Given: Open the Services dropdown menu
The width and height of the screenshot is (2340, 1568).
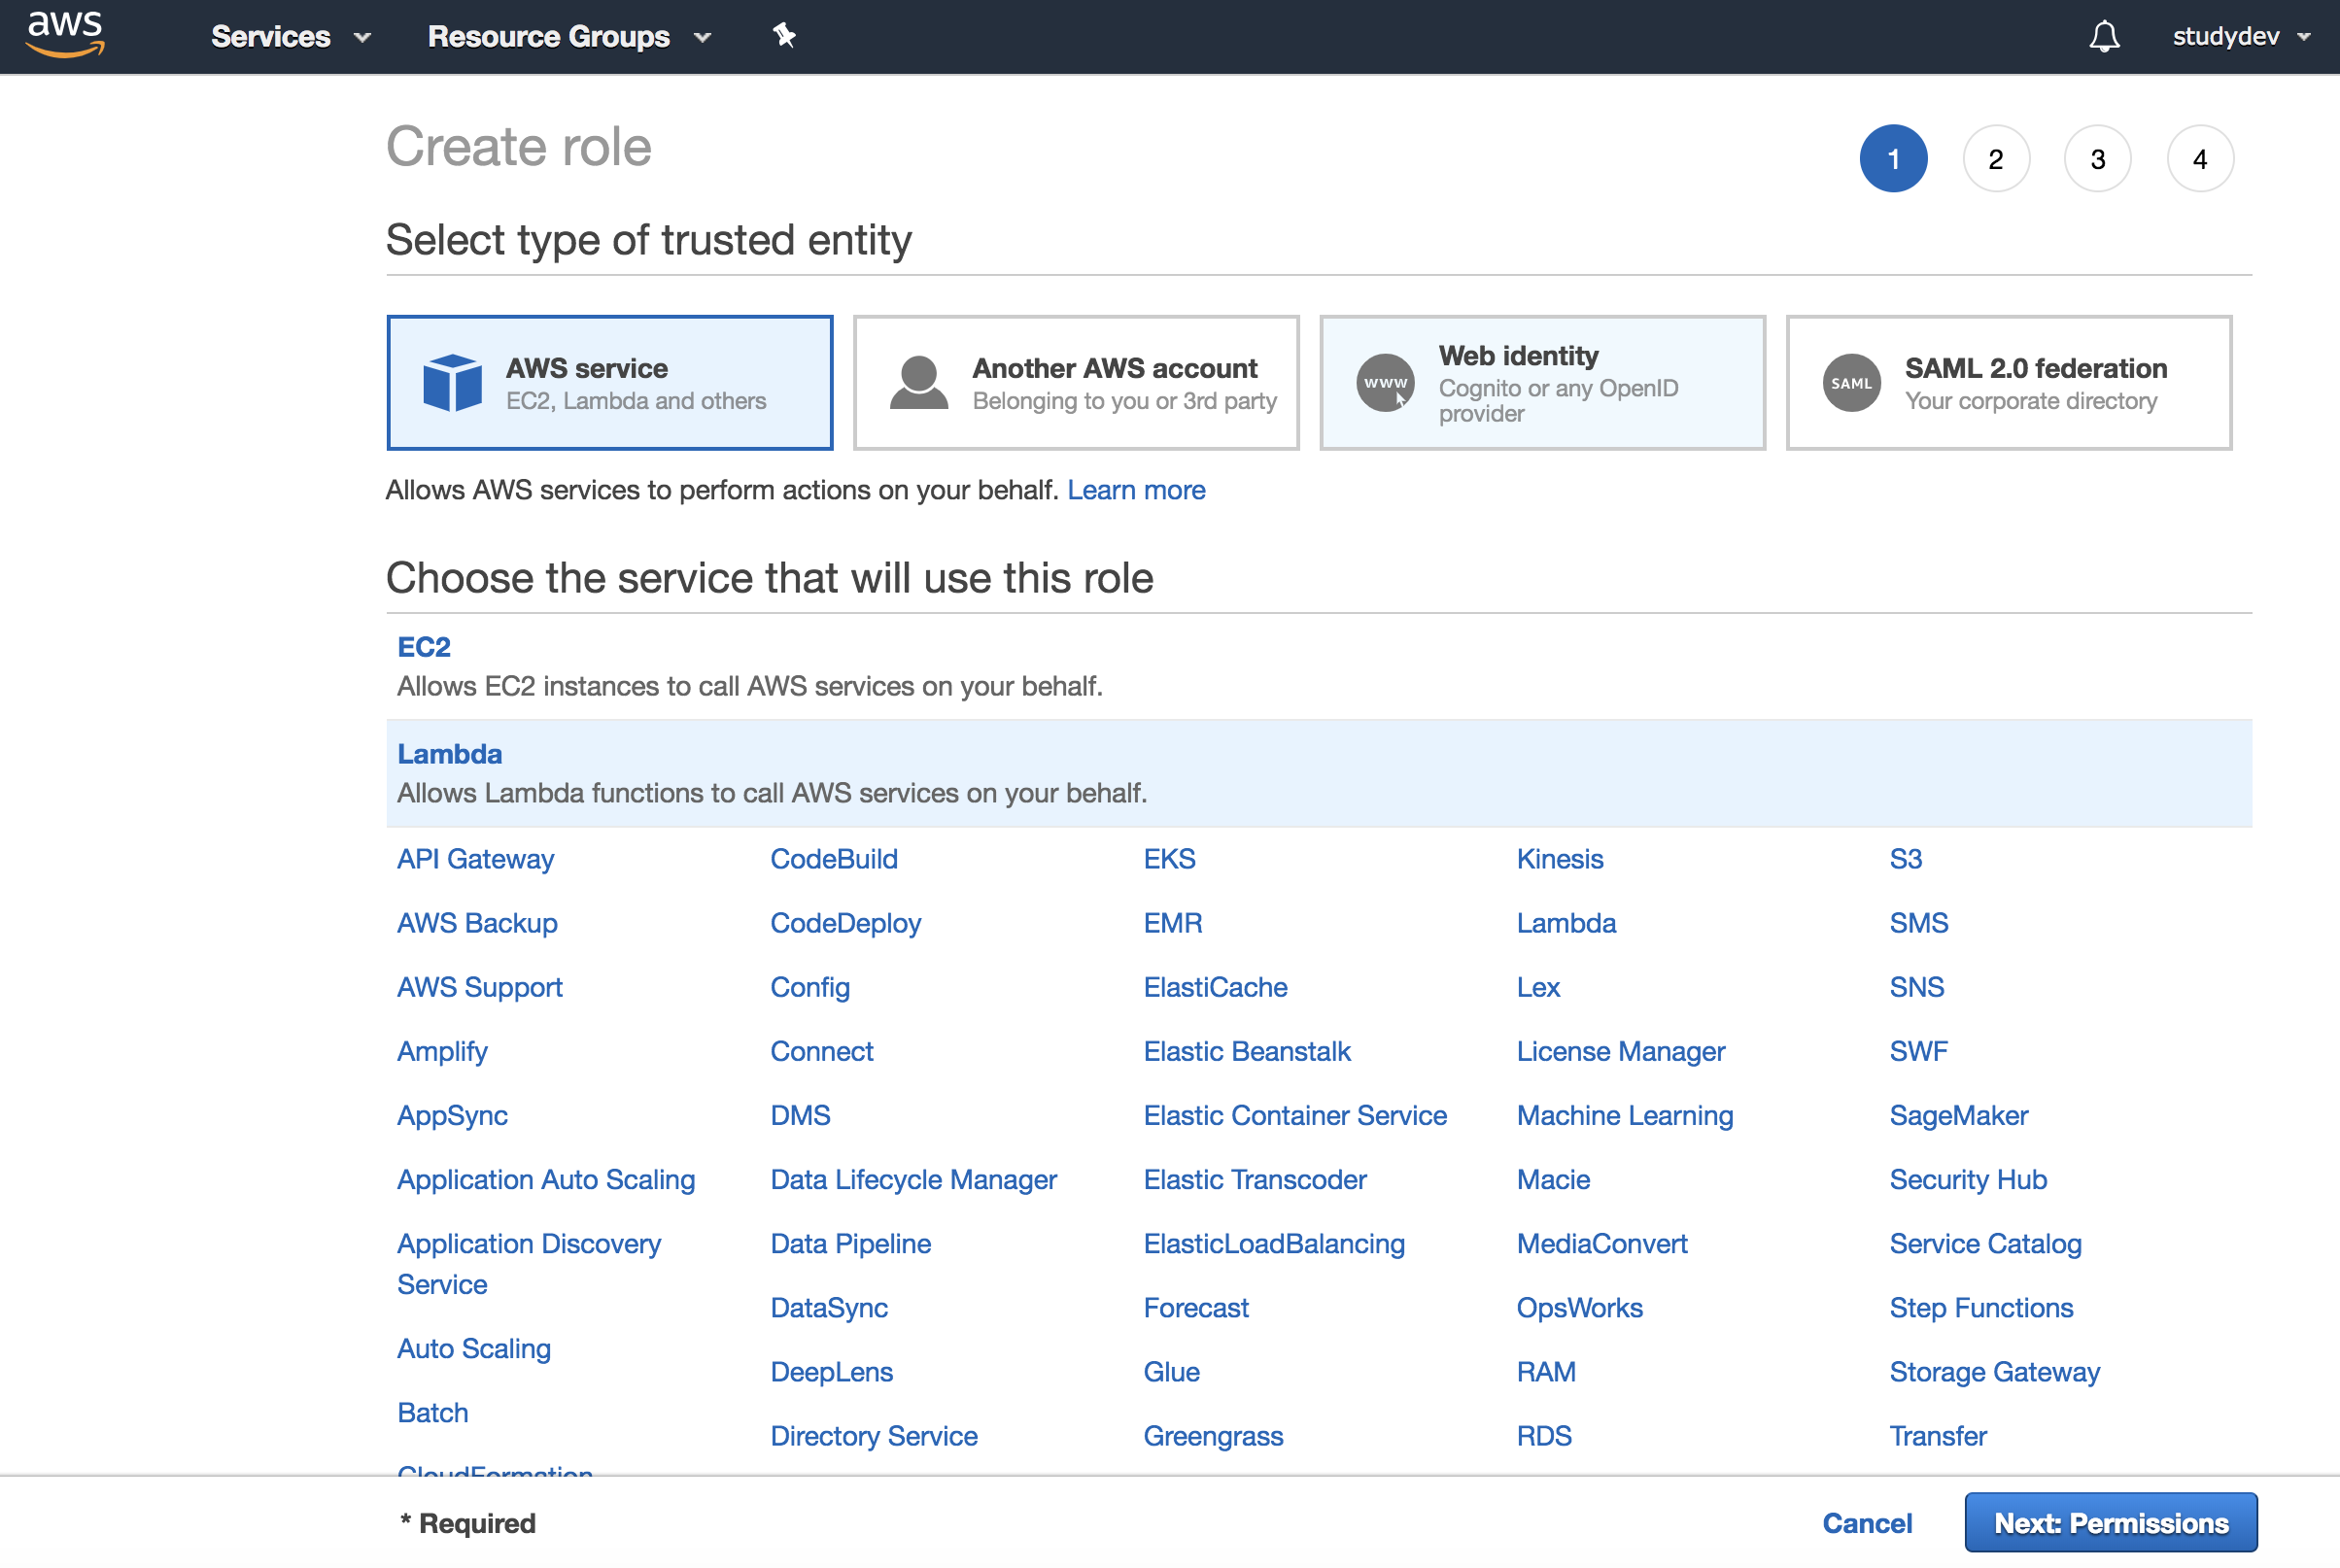Looking at the screenshot, I should (291, 37).
